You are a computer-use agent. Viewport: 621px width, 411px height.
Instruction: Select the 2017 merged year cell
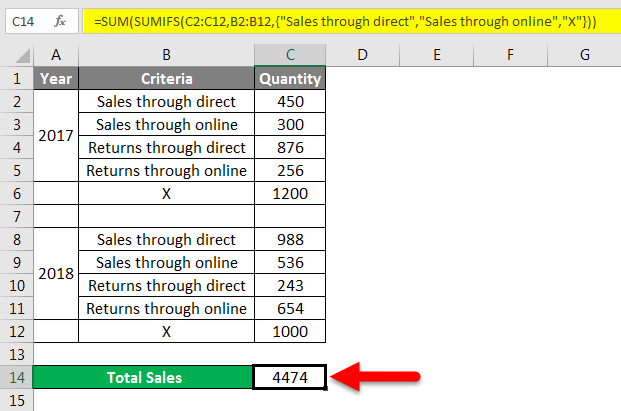pos(55,136)
